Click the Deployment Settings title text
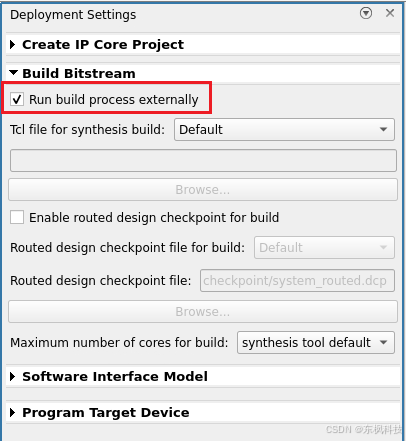The image size is (406, 441). point(73,15)
